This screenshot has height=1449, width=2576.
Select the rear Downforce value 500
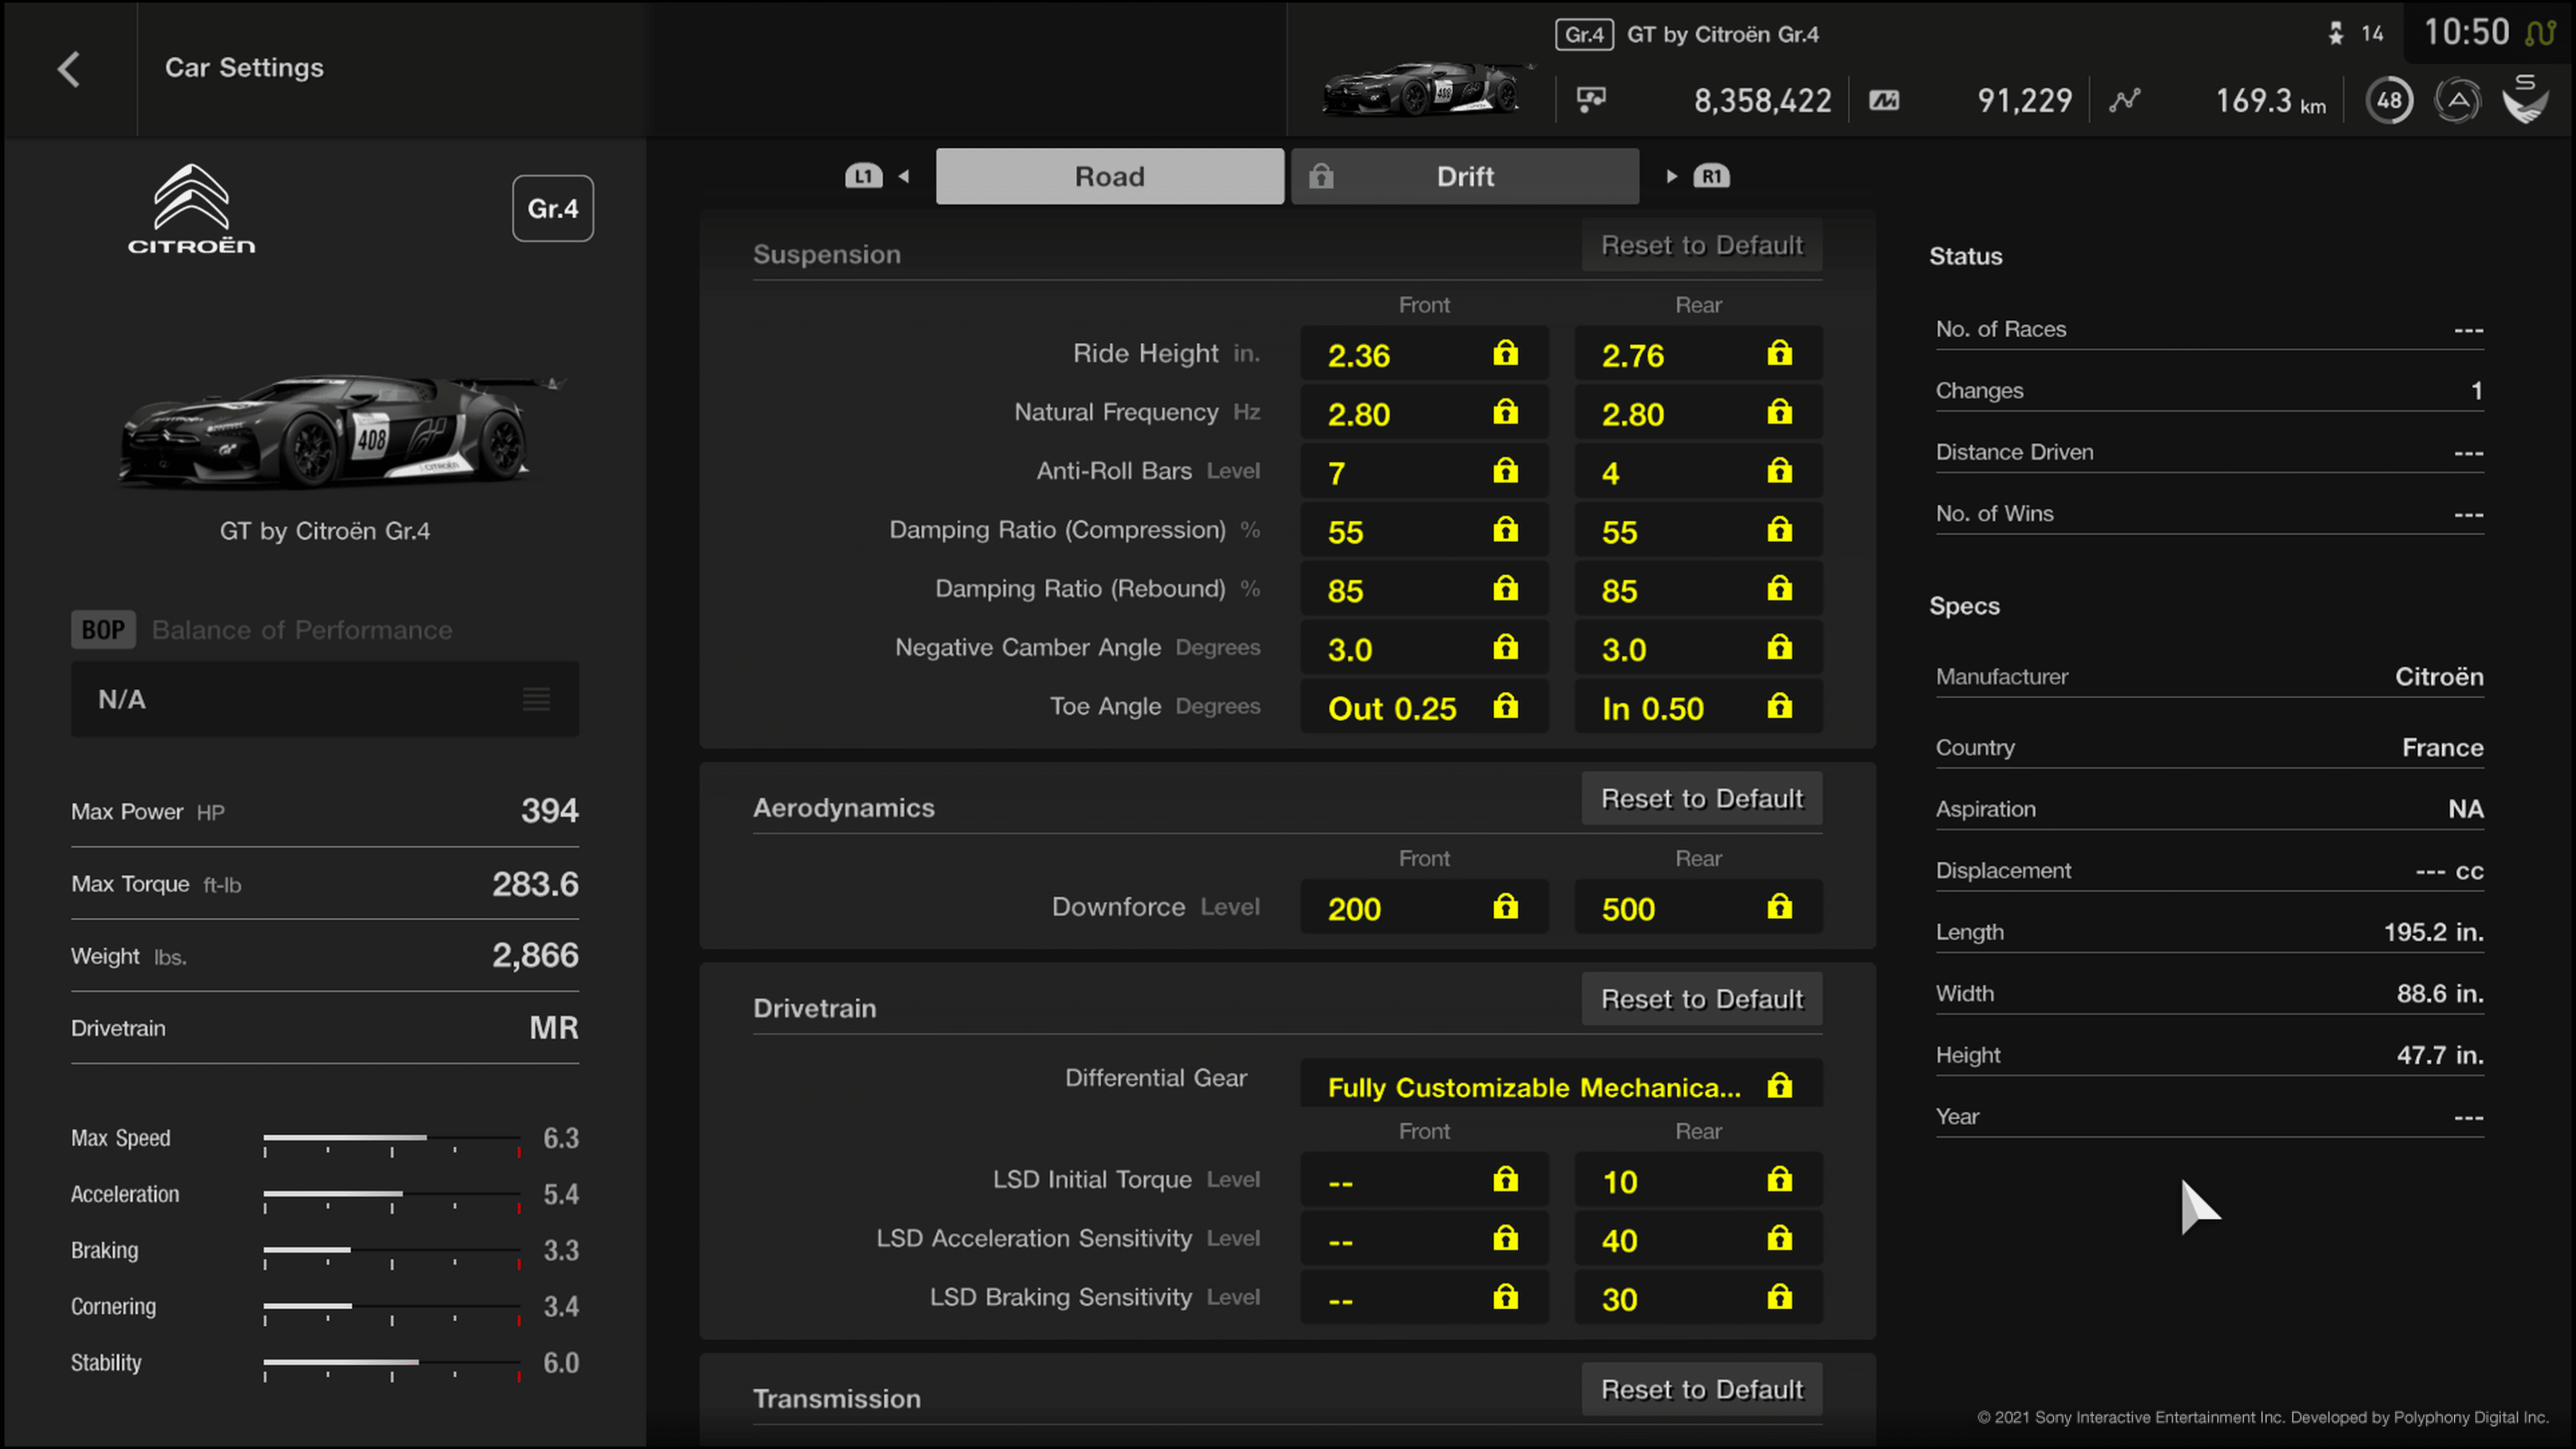click(1698, 907)
